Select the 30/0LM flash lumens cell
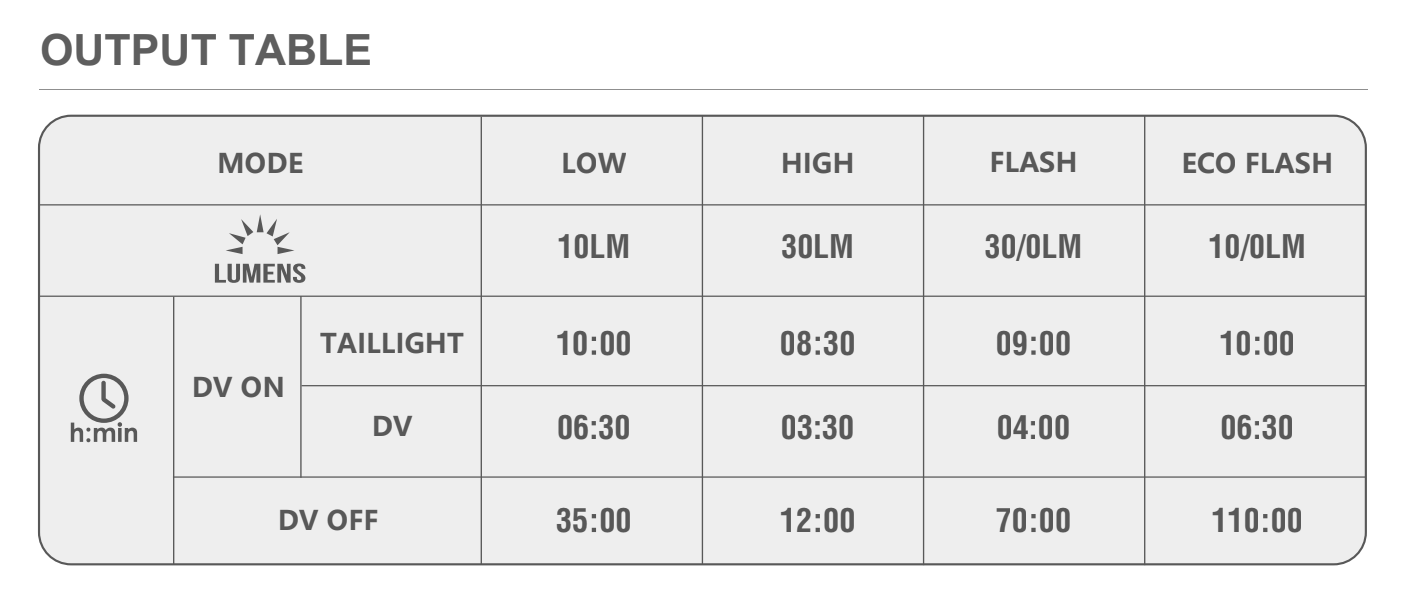Screen dimensions: 1414x602 1033,248
